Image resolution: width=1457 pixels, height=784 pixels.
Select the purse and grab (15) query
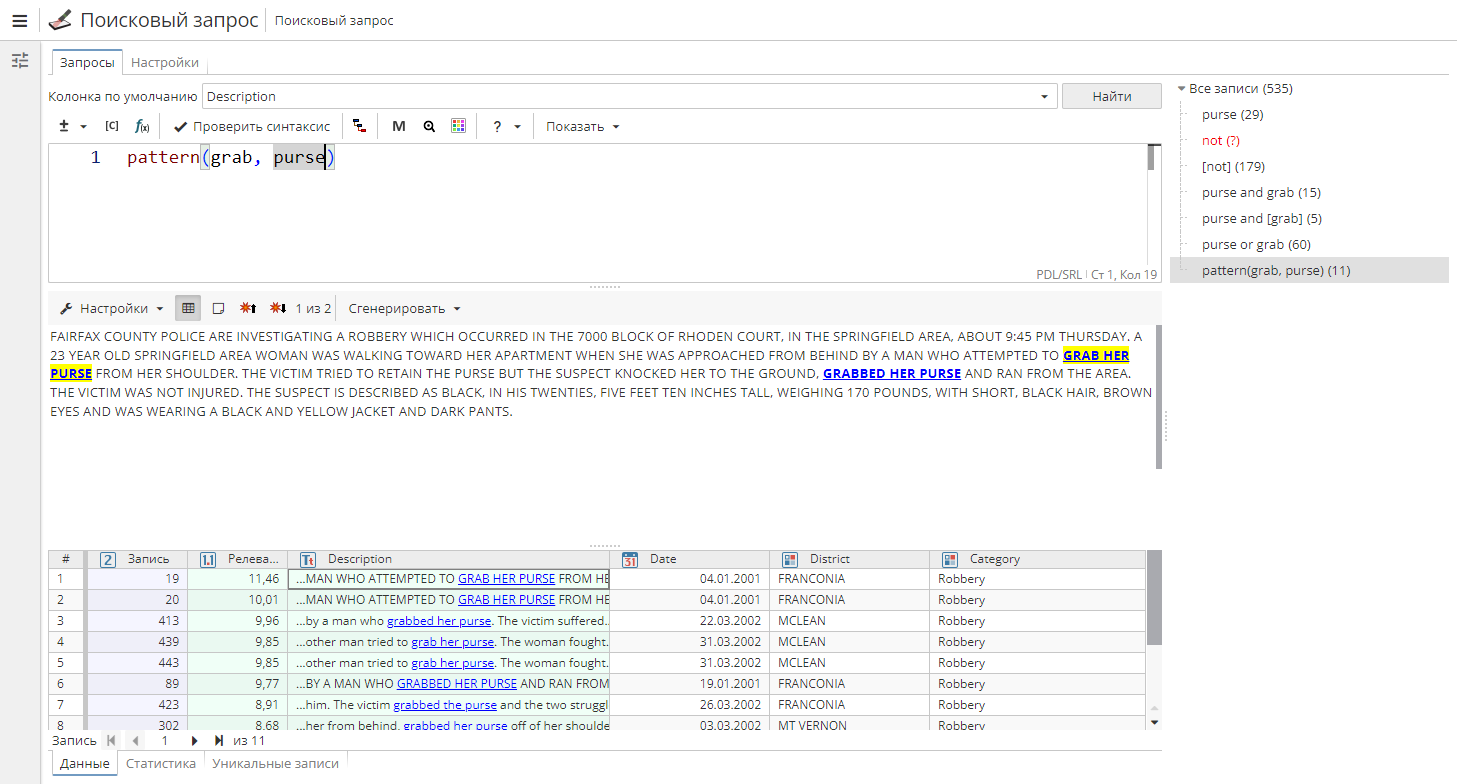pos(1261,193)
